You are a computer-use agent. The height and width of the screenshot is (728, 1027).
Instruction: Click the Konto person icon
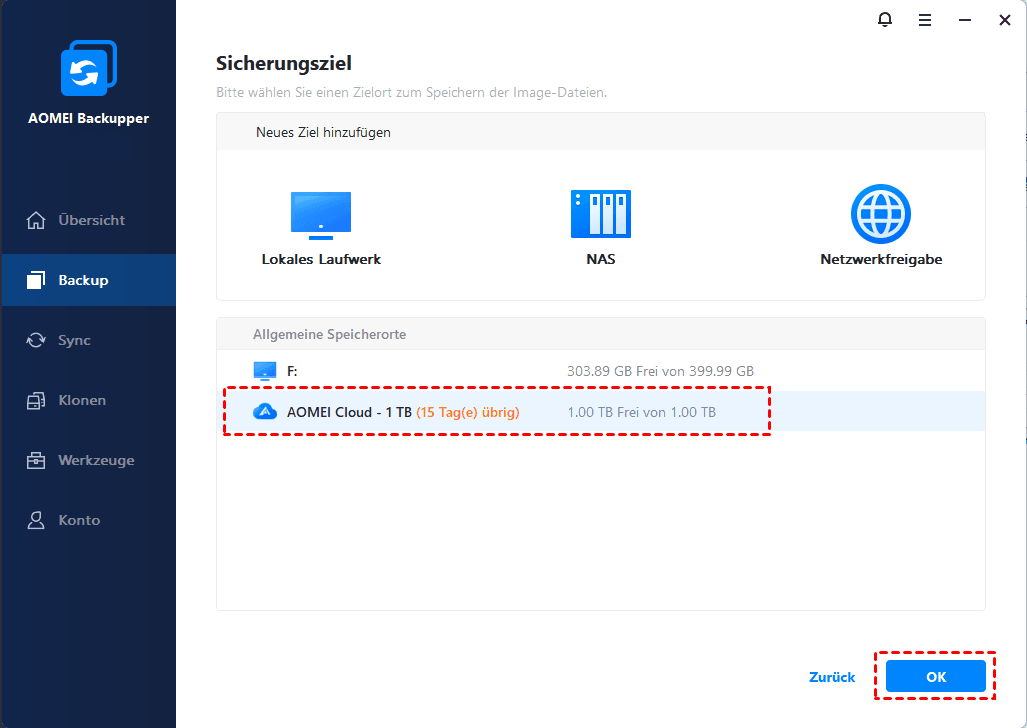[36, 520]
